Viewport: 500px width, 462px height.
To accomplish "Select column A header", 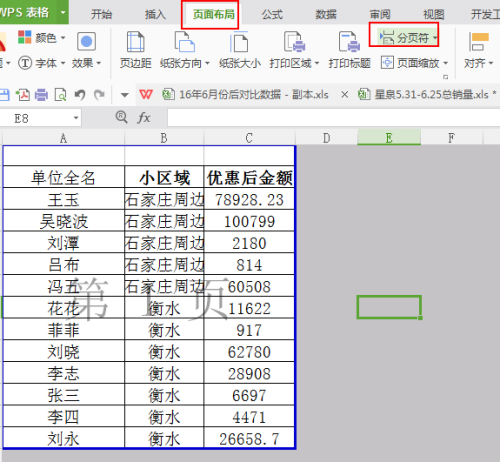I will click(x=63, y=138).
